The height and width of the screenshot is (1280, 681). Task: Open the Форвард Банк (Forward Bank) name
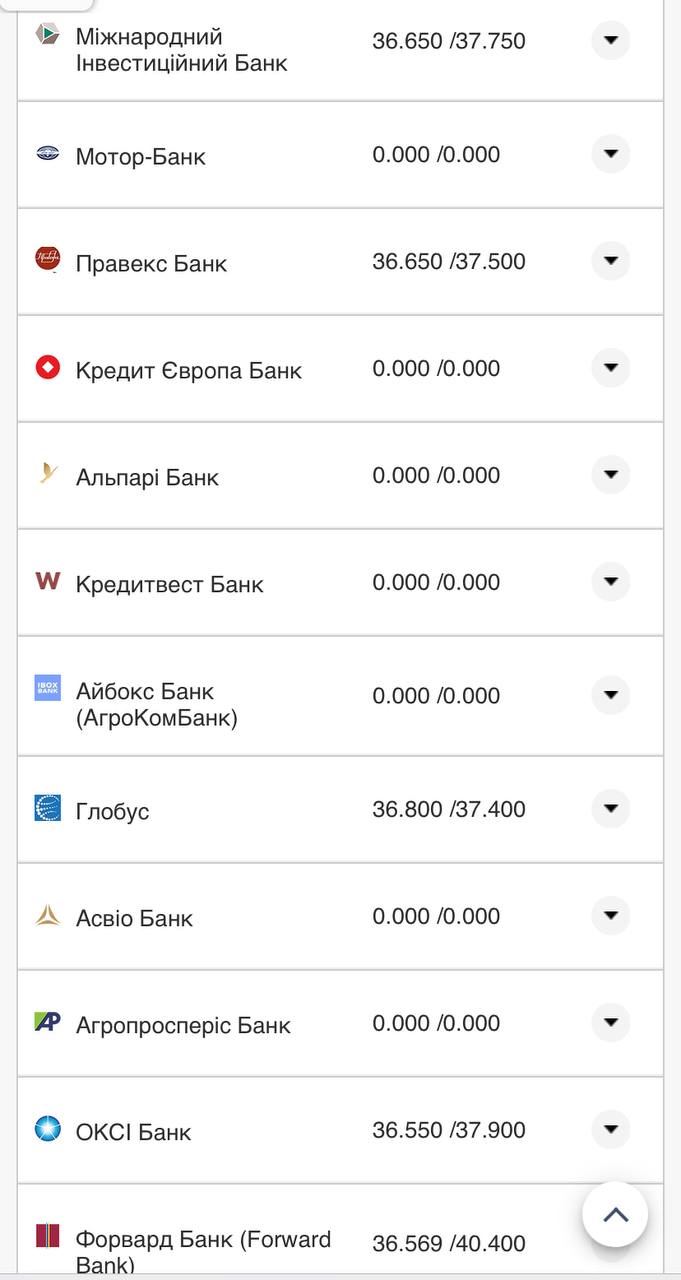tap(203, 1251)
